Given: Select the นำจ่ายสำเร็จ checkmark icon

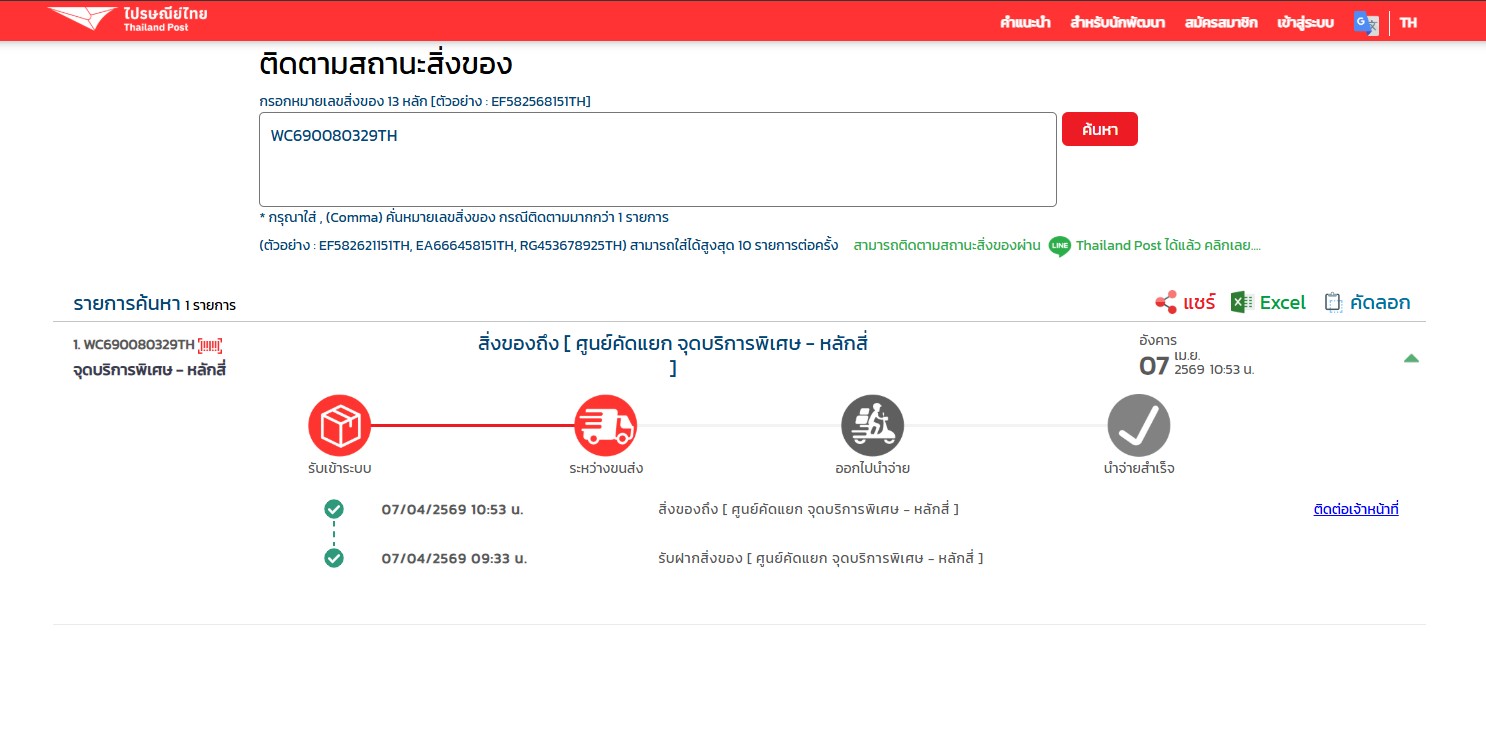Looking at the screenshot, I should (1138, 426).
